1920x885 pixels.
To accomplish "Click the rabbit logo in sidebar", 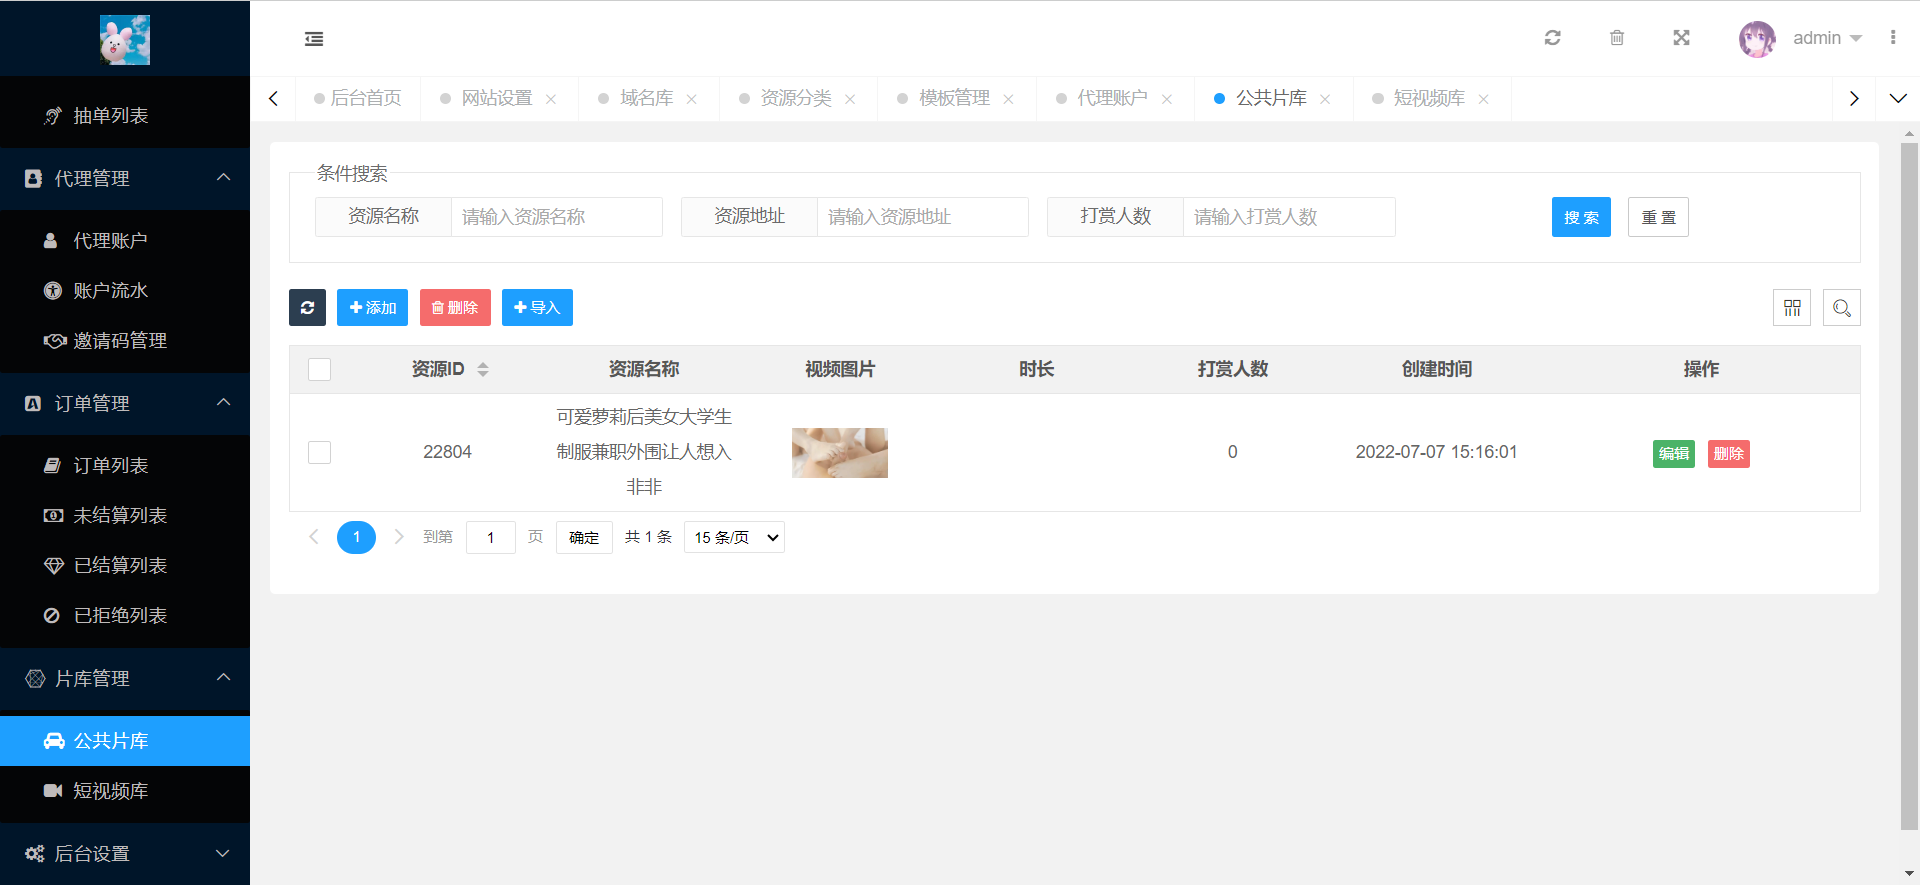I will pos(125,40).
